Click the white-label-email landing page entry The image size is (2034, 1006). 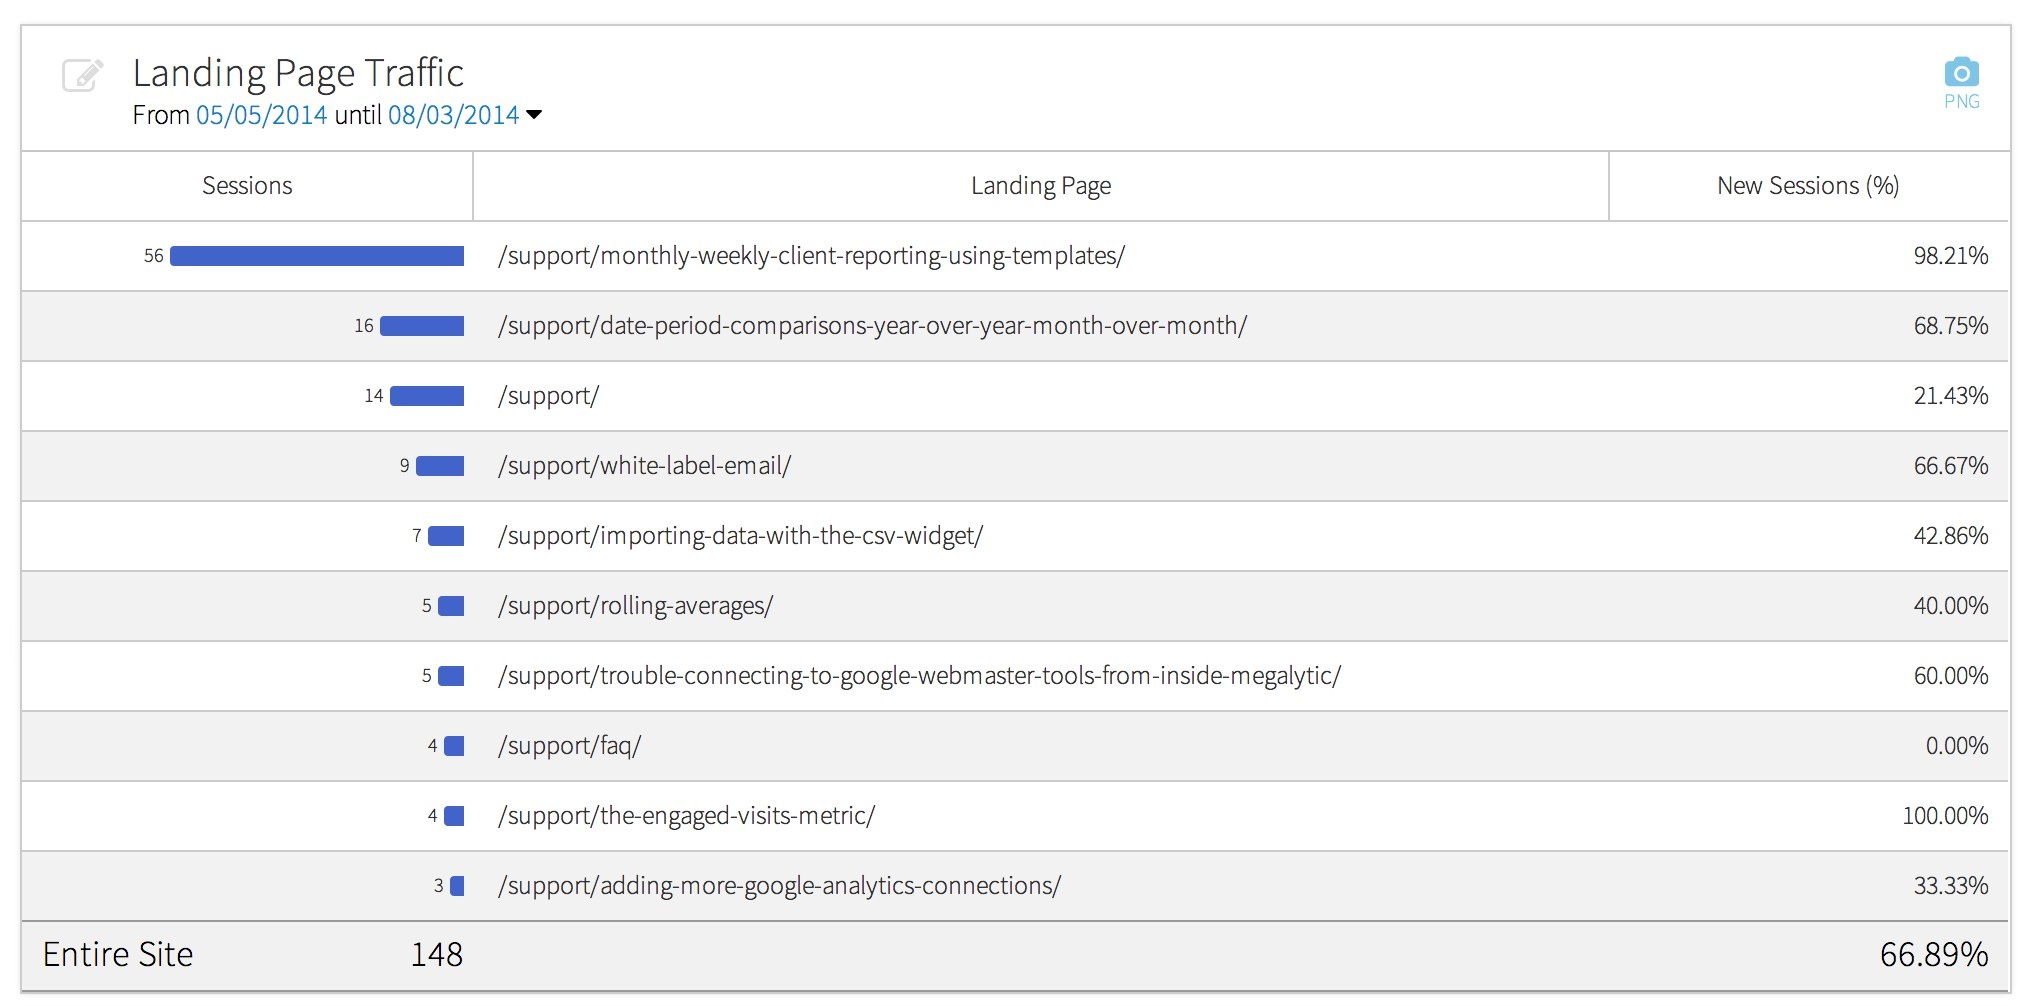(x=645, y=466)
